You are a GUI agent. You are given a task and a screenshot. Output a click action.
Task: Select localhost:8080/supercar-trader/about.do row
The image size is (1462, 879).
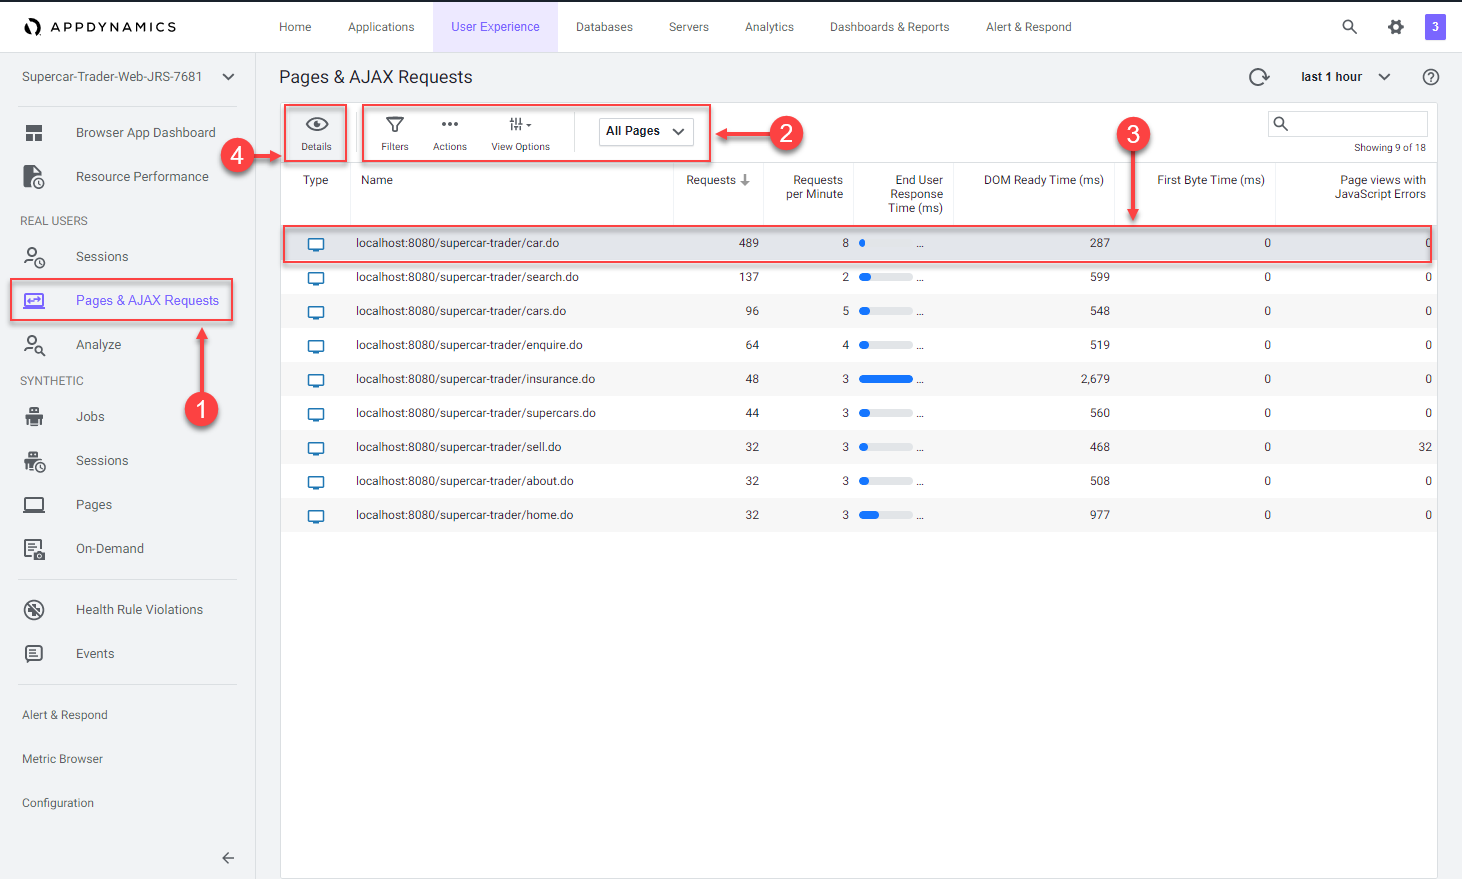859,481
